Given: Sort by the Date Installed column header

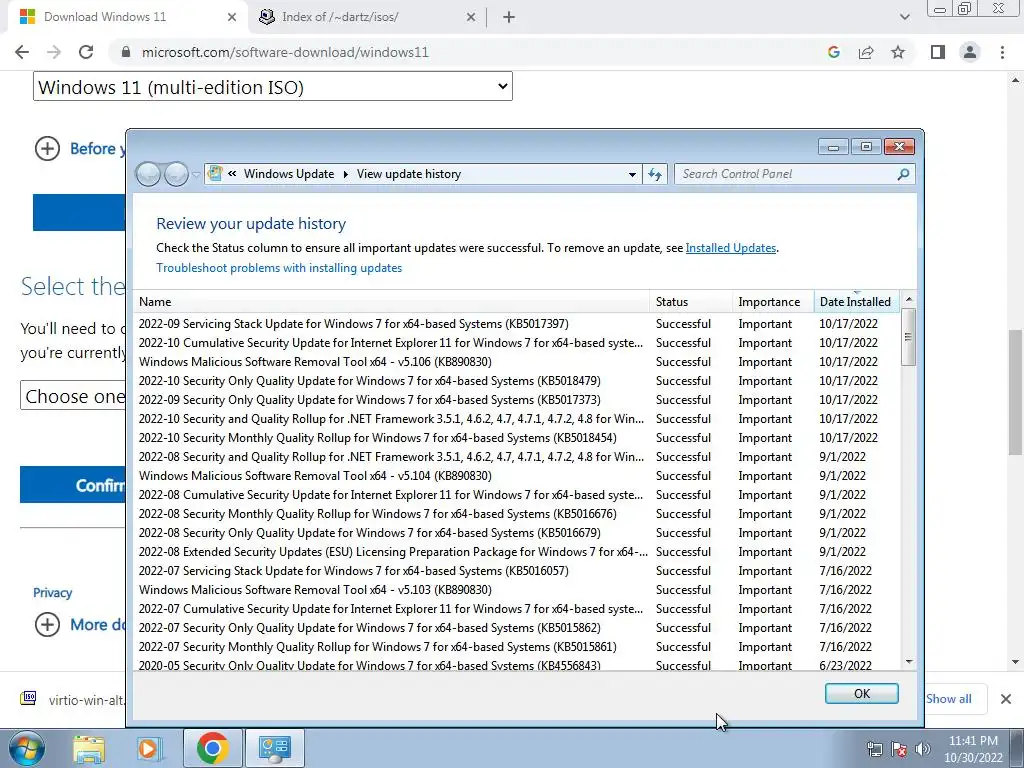Looking at the screenshot, I should click(856, 302).
